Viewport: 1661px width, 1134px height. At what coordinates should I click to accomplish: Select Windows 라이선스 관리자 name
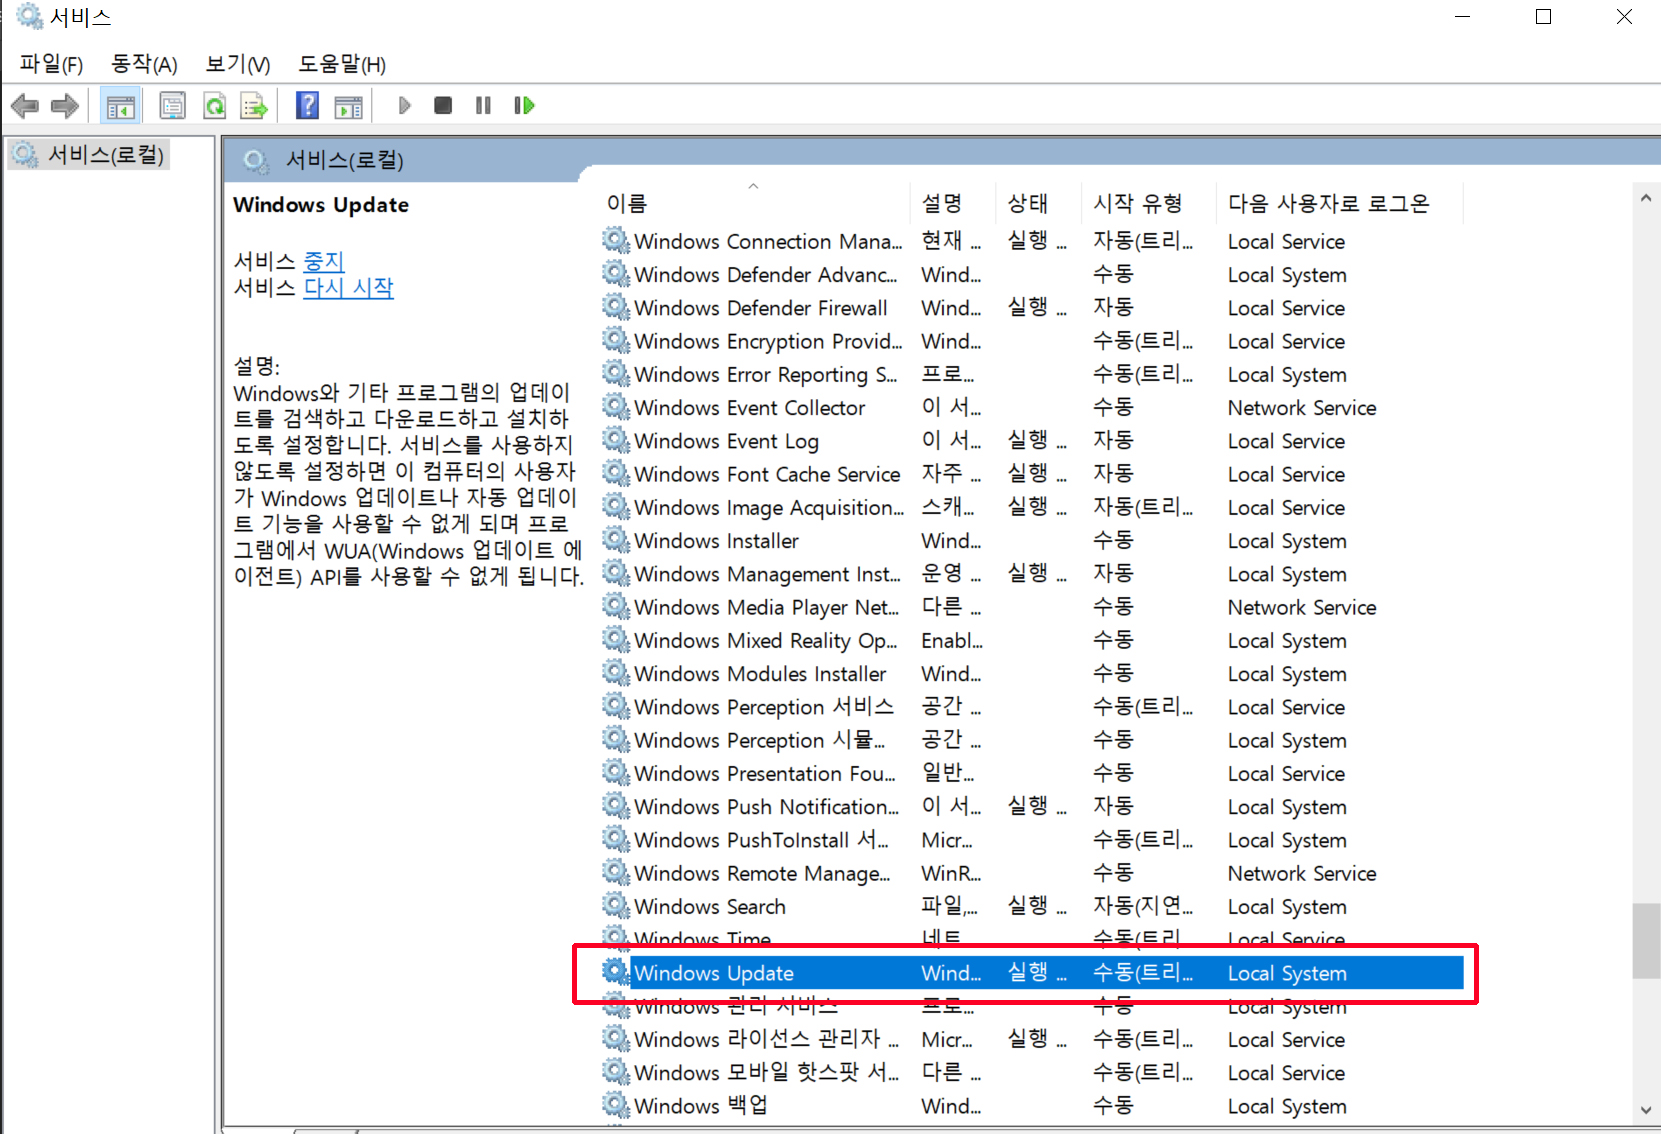767,1039
